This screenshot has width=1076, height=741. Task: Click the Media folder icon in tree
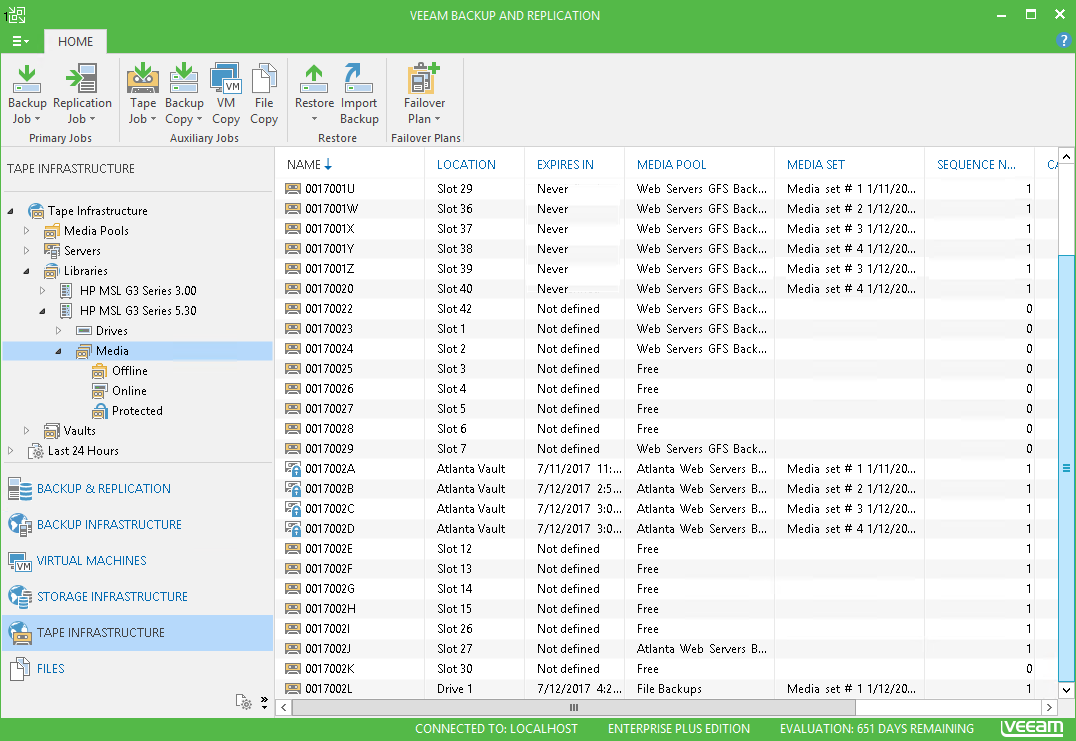(x=84, y=351)
